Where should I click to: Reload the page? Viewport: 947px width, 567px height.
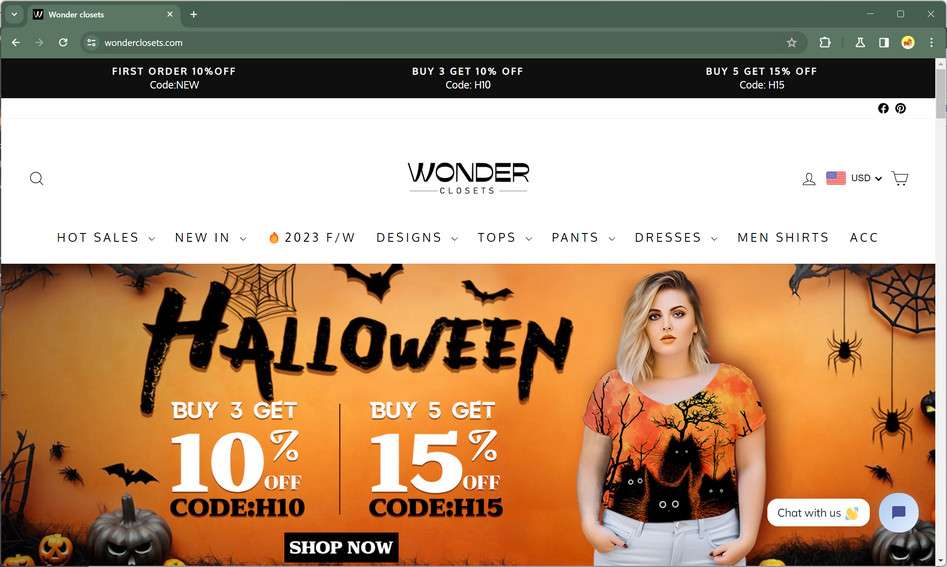click(63, 42)
